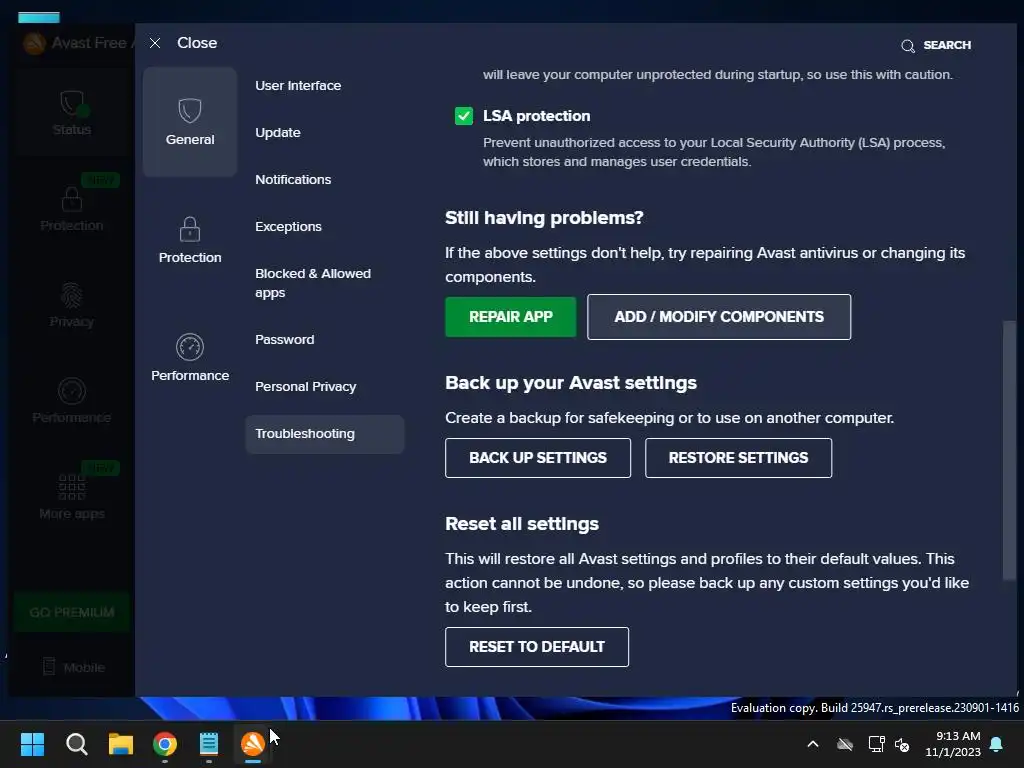Open the Protection settings category
Image resolution: width=1024 pixels, height=768 pixels.
tap(190, 240)
